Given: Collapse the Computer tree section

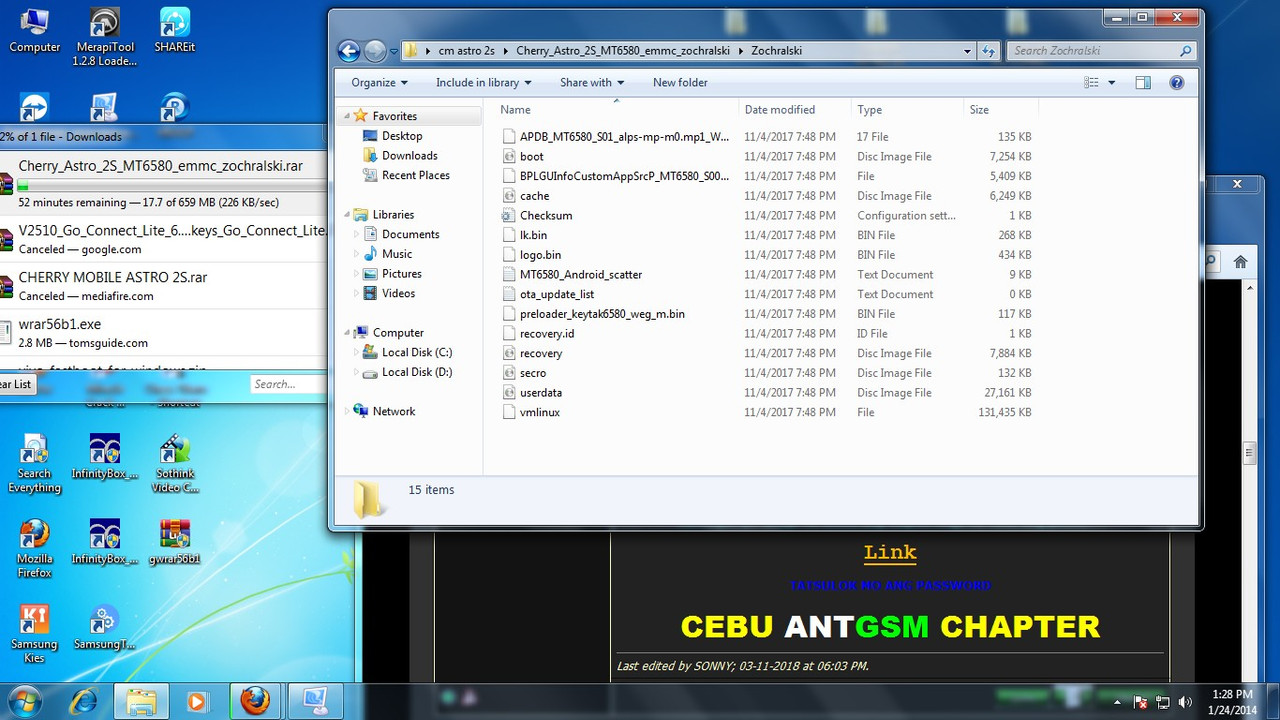Looking at the screenshot, I should pos(349,333).
